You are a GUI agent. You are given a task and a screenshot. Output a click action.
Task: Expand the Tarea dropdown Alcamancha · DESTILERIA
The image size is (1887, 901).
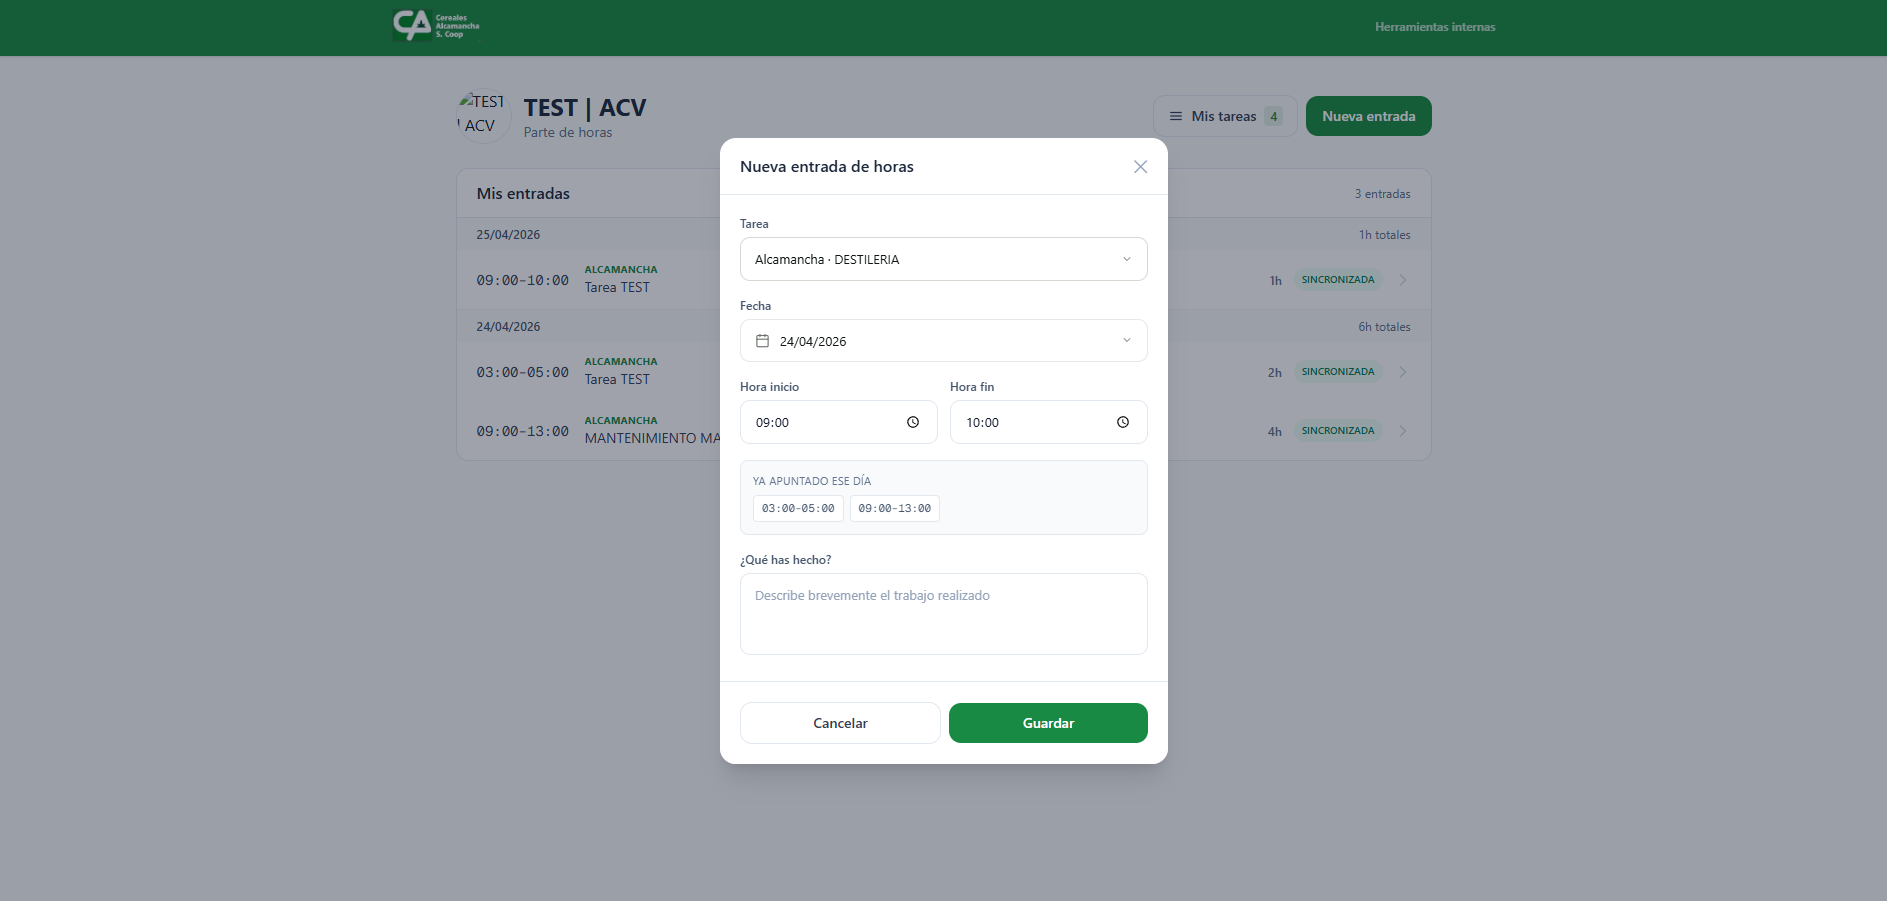click(x=943, y=259)
